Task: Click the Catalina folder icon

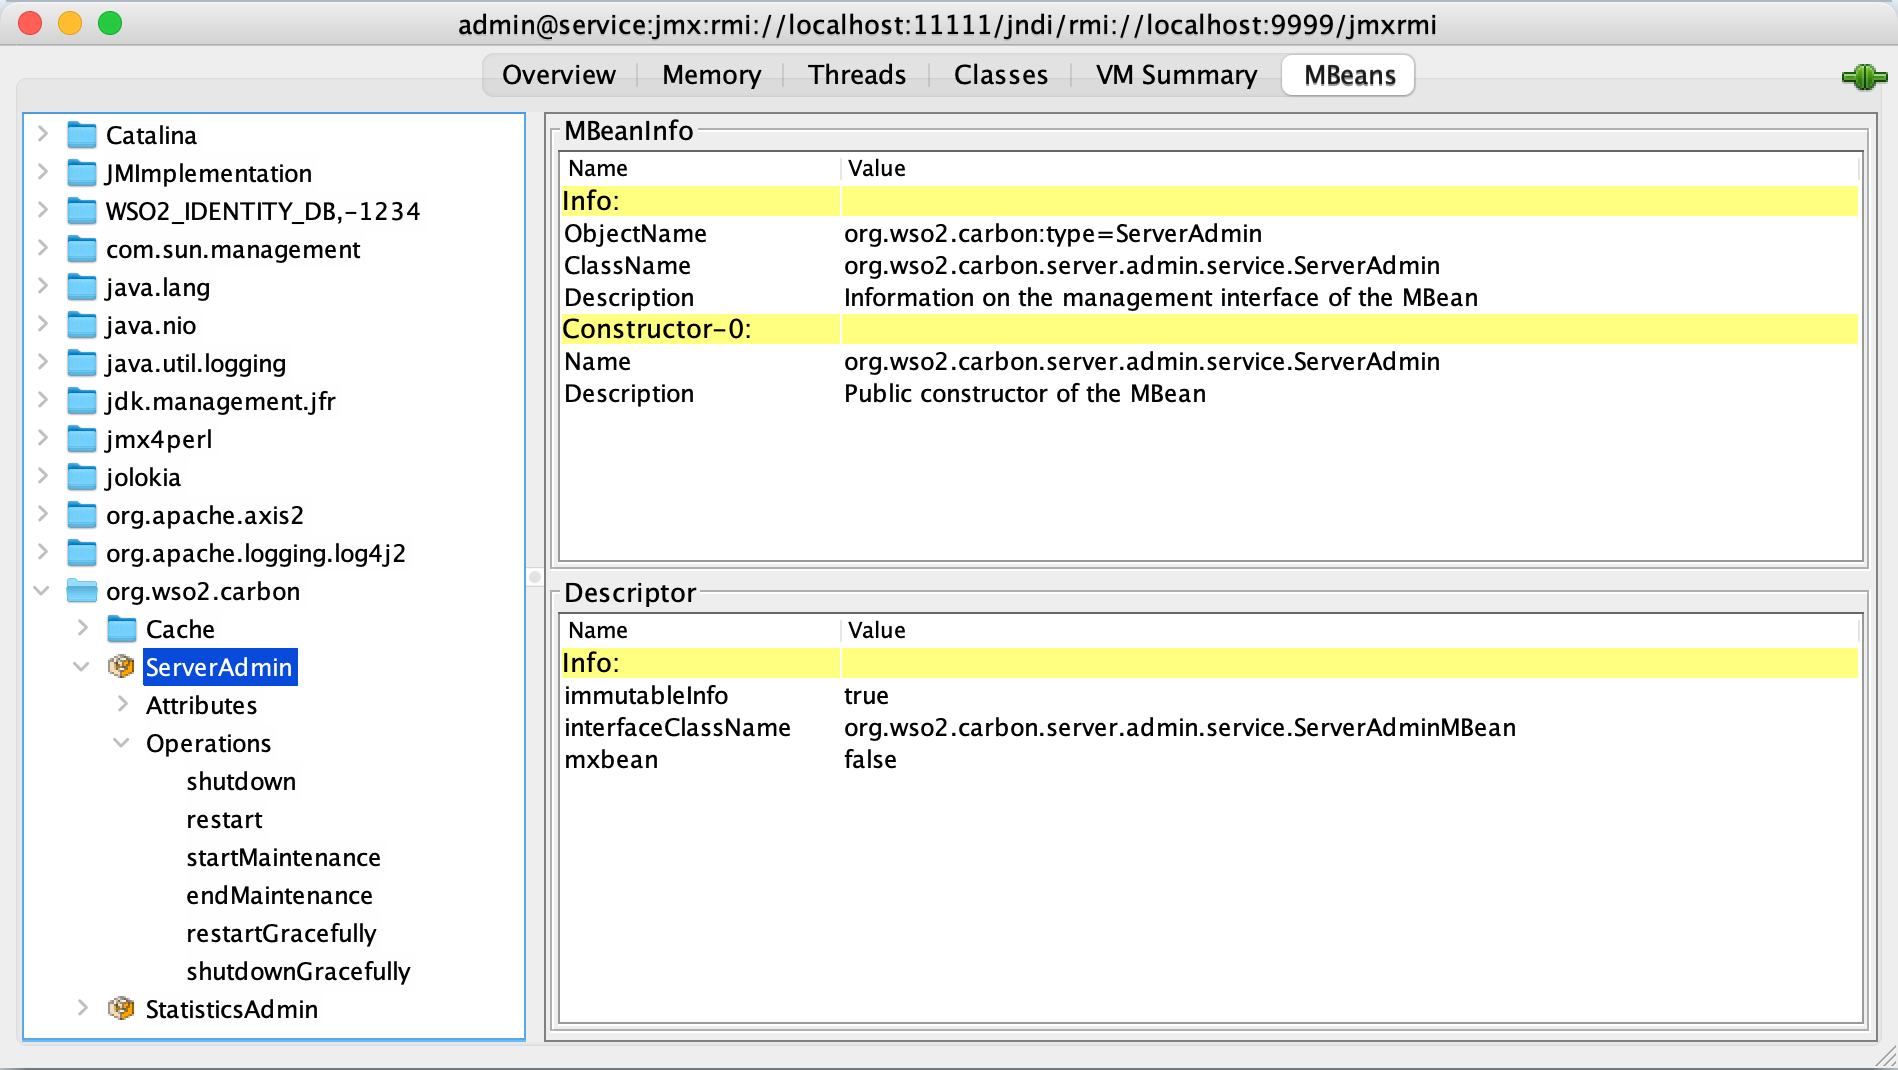Action: click(x=82, y=135)
